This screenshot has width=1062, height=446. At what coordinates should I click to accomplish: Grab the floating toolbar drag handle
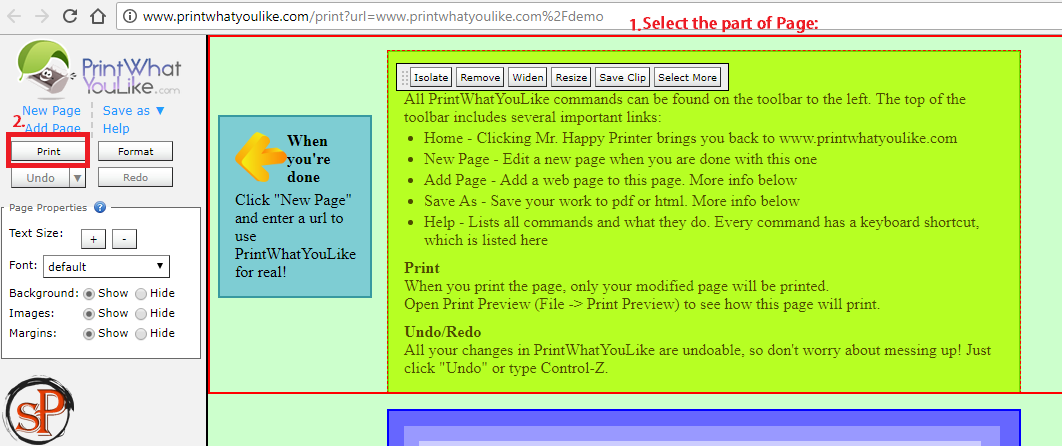click(405, 77)
